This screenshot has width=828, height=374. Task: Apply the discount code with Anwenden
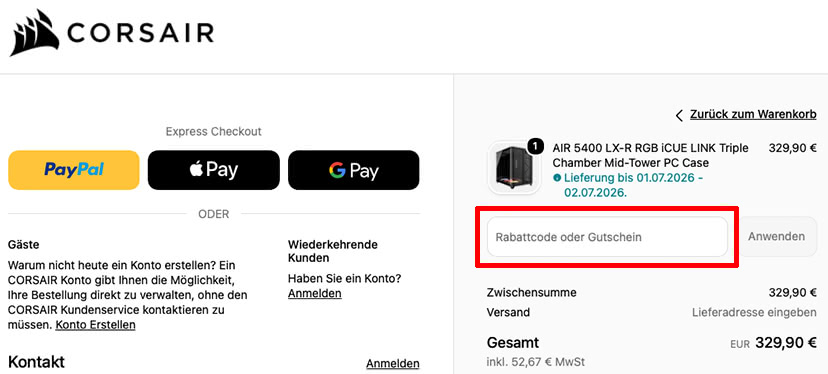tap(777, 237)
